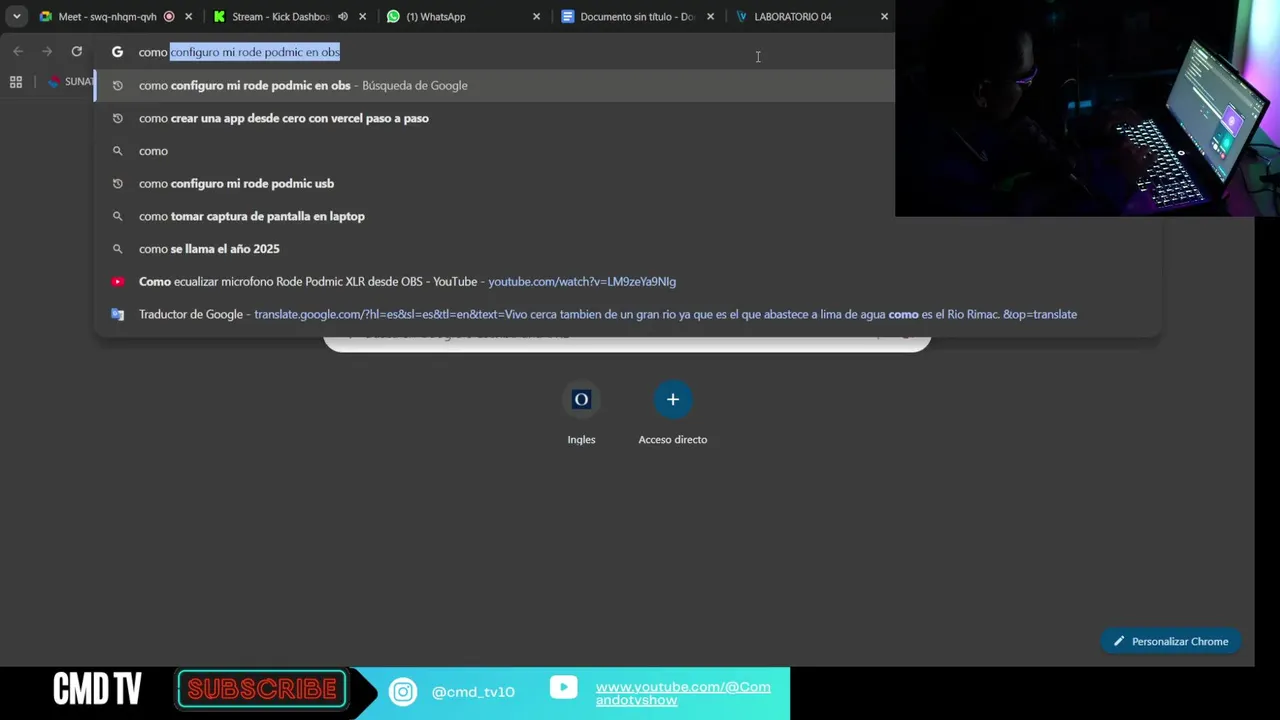The image size is (1280, 720).
Task: Open the apps grid in bookmarks bar
Action: [16, 82]
